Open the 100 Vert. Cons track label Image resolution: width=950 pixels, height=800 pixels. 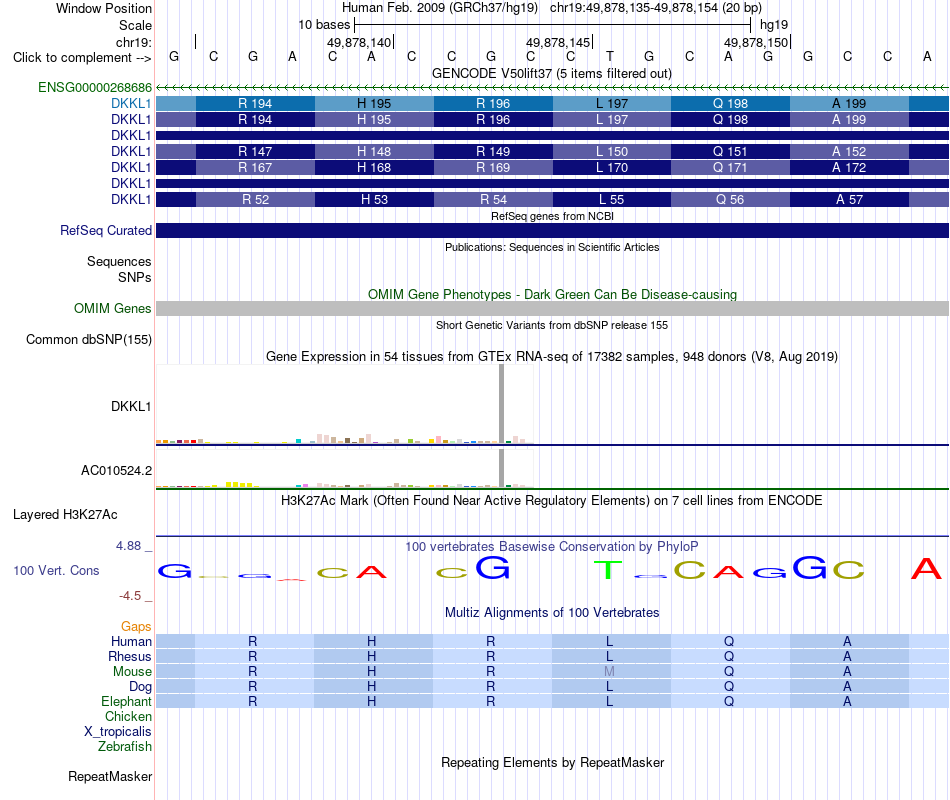point(56,570)
